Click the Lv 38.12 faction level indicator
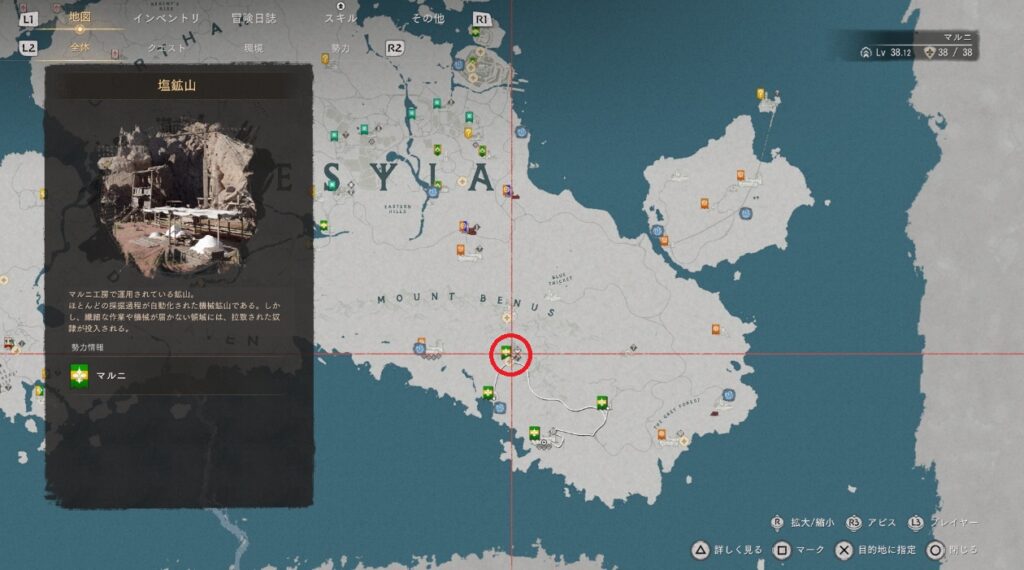 click(x=888, y=52)
